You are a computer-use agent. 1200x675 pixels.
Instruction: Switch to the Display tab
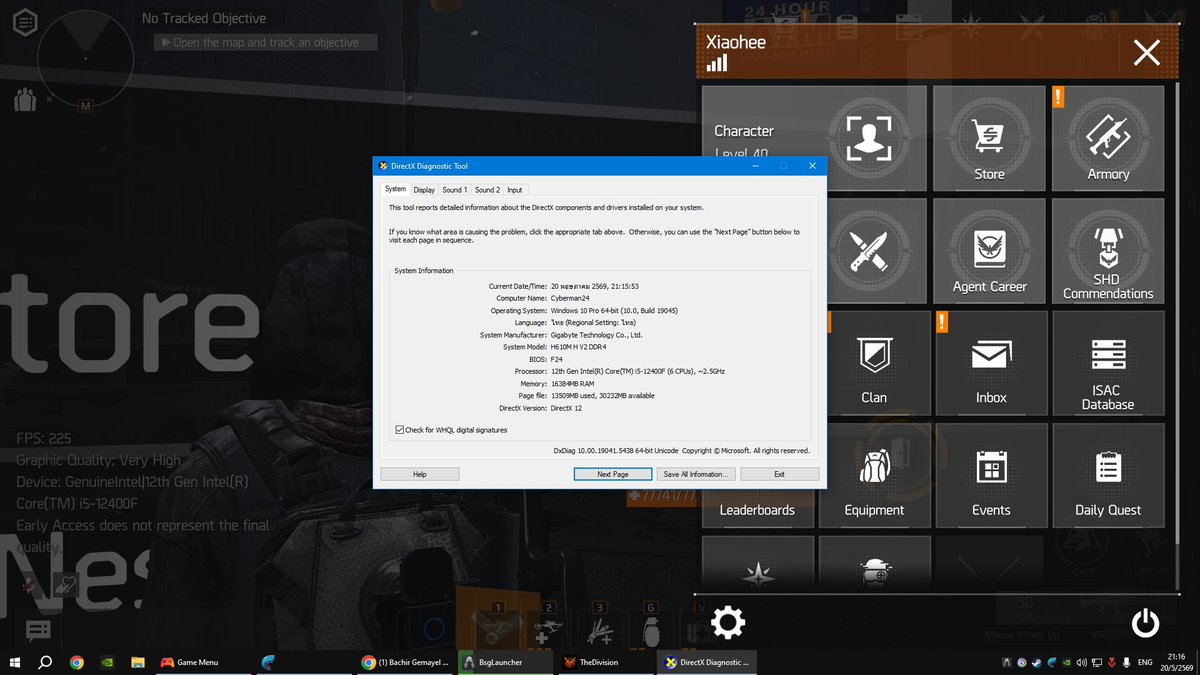[424, 189]
